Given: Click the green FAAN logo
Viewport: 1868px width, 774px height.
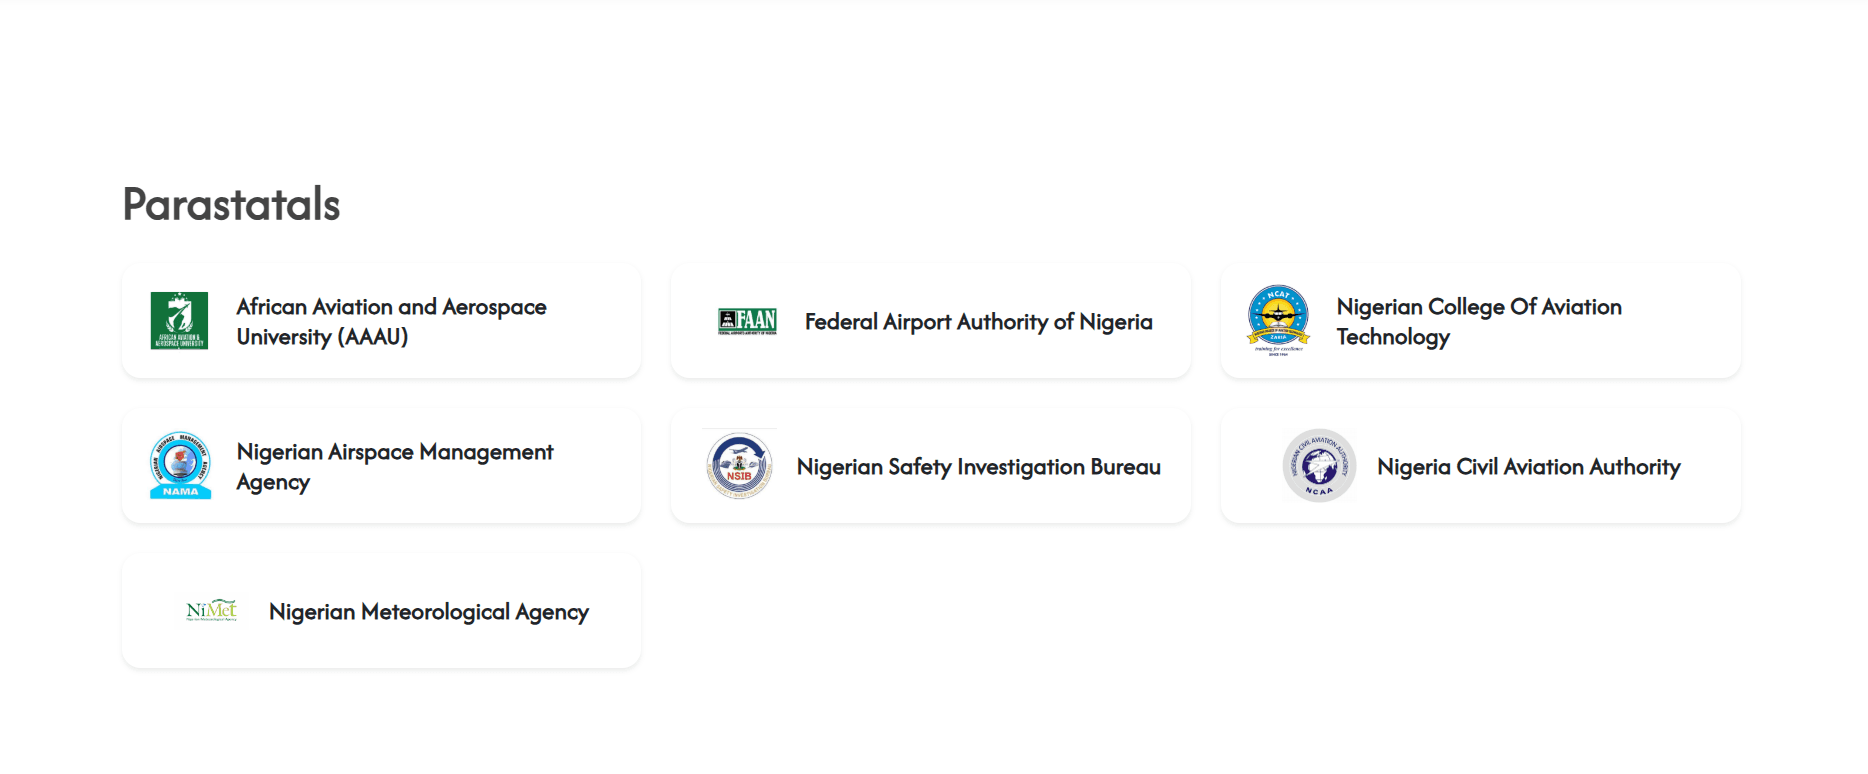Looking at the screenshot, I should 747,321.
